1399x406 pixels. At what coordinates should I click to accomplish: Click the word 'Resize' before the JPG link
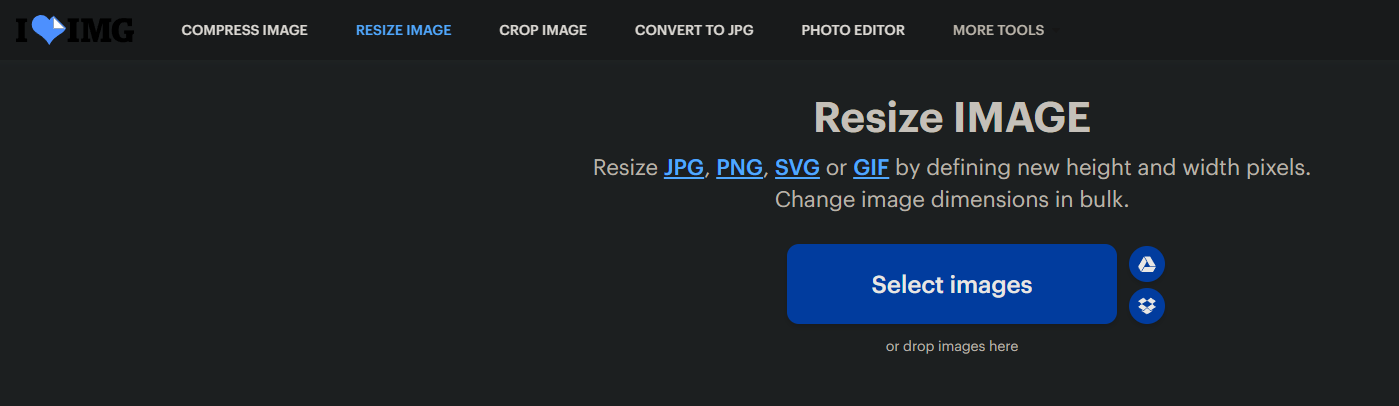coord(625,167)
